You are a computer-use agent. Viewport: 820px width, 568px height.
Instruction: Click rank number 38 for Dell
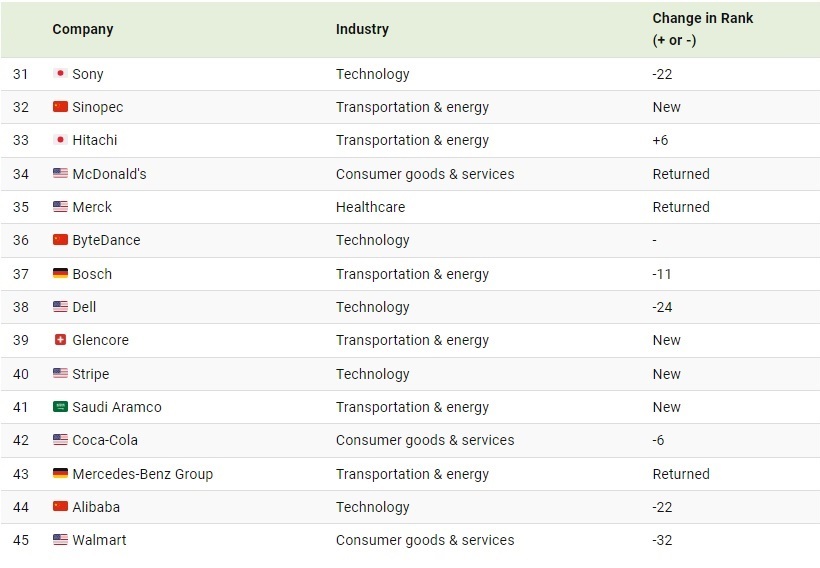[21, 307]
